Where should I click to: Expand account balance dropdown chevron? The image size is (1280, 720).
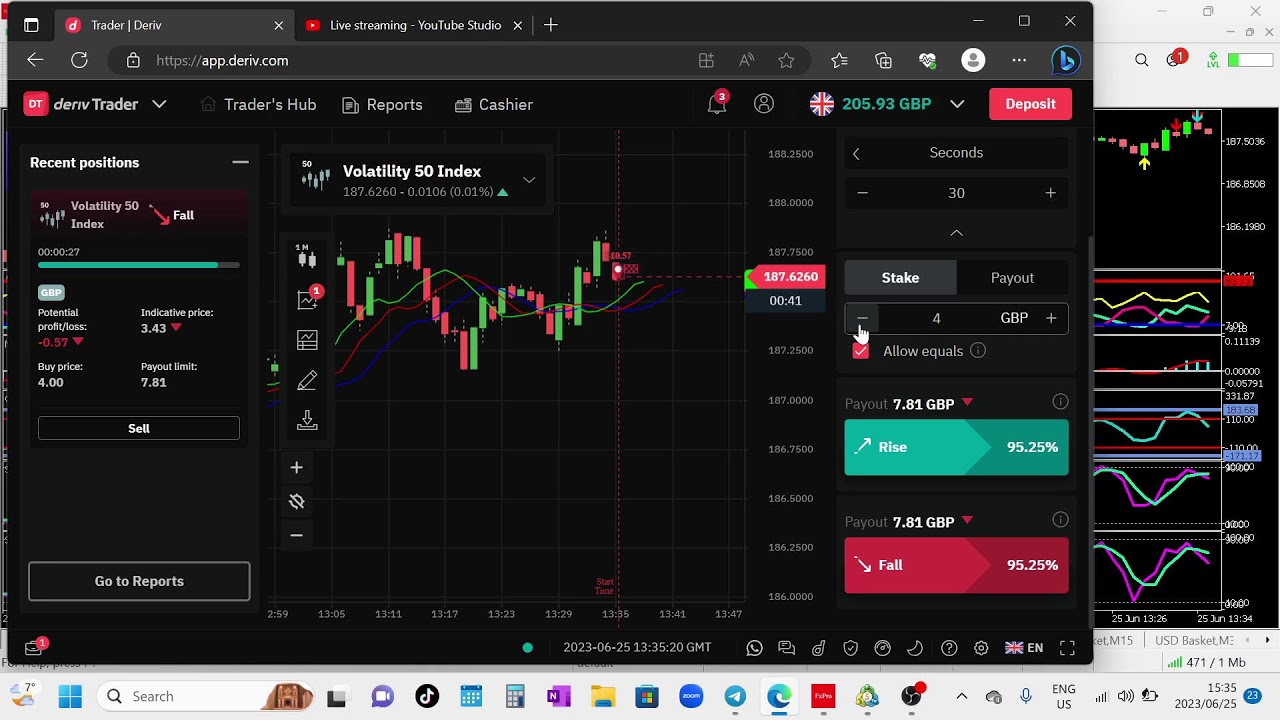pyautogui.click(x=957, y=104)
